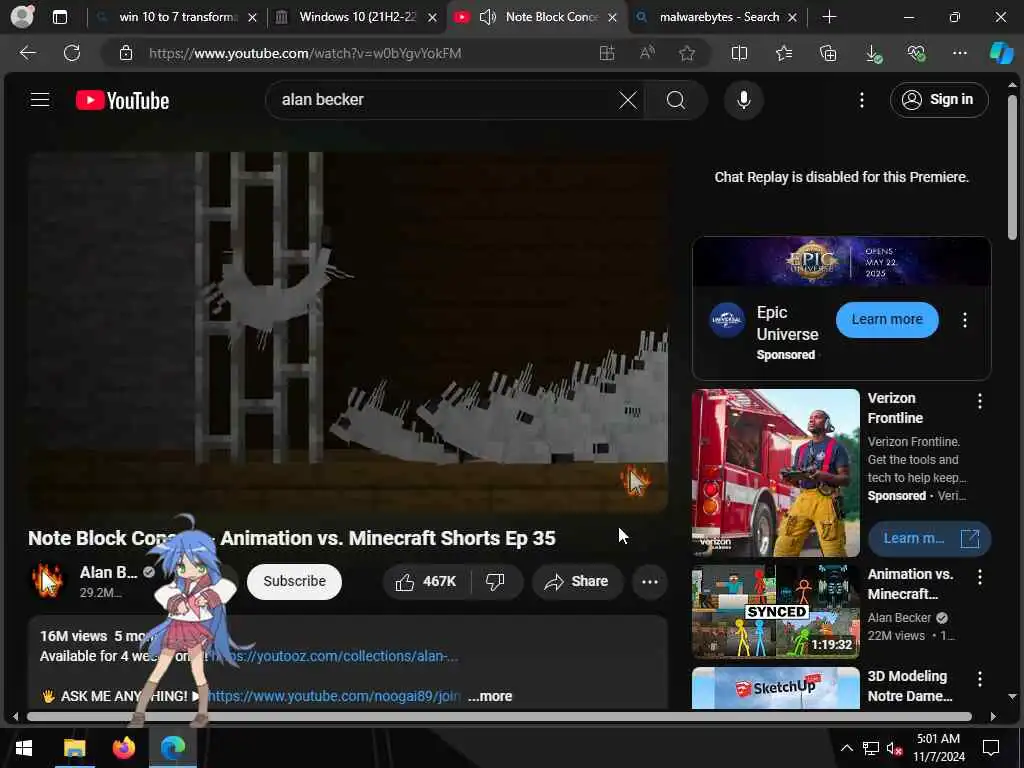
Task: Open the Edge profile avatar
Action: coord(22,16)
